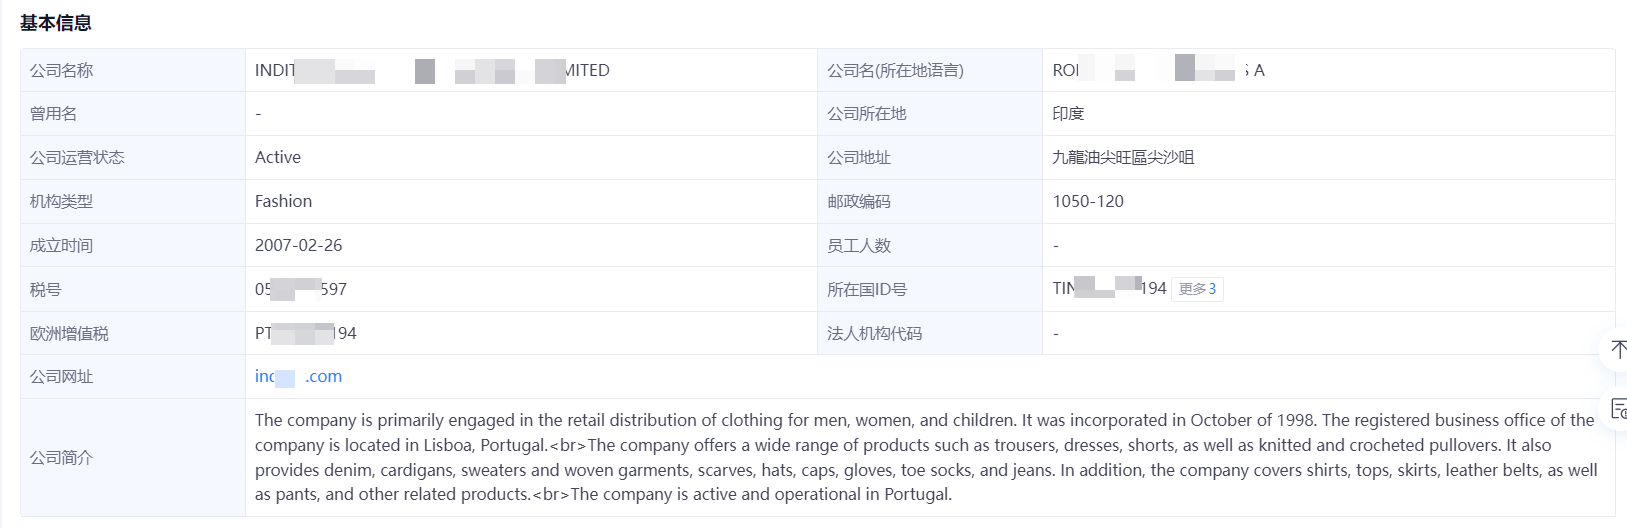Open the company website .com link

pos(298,377)
